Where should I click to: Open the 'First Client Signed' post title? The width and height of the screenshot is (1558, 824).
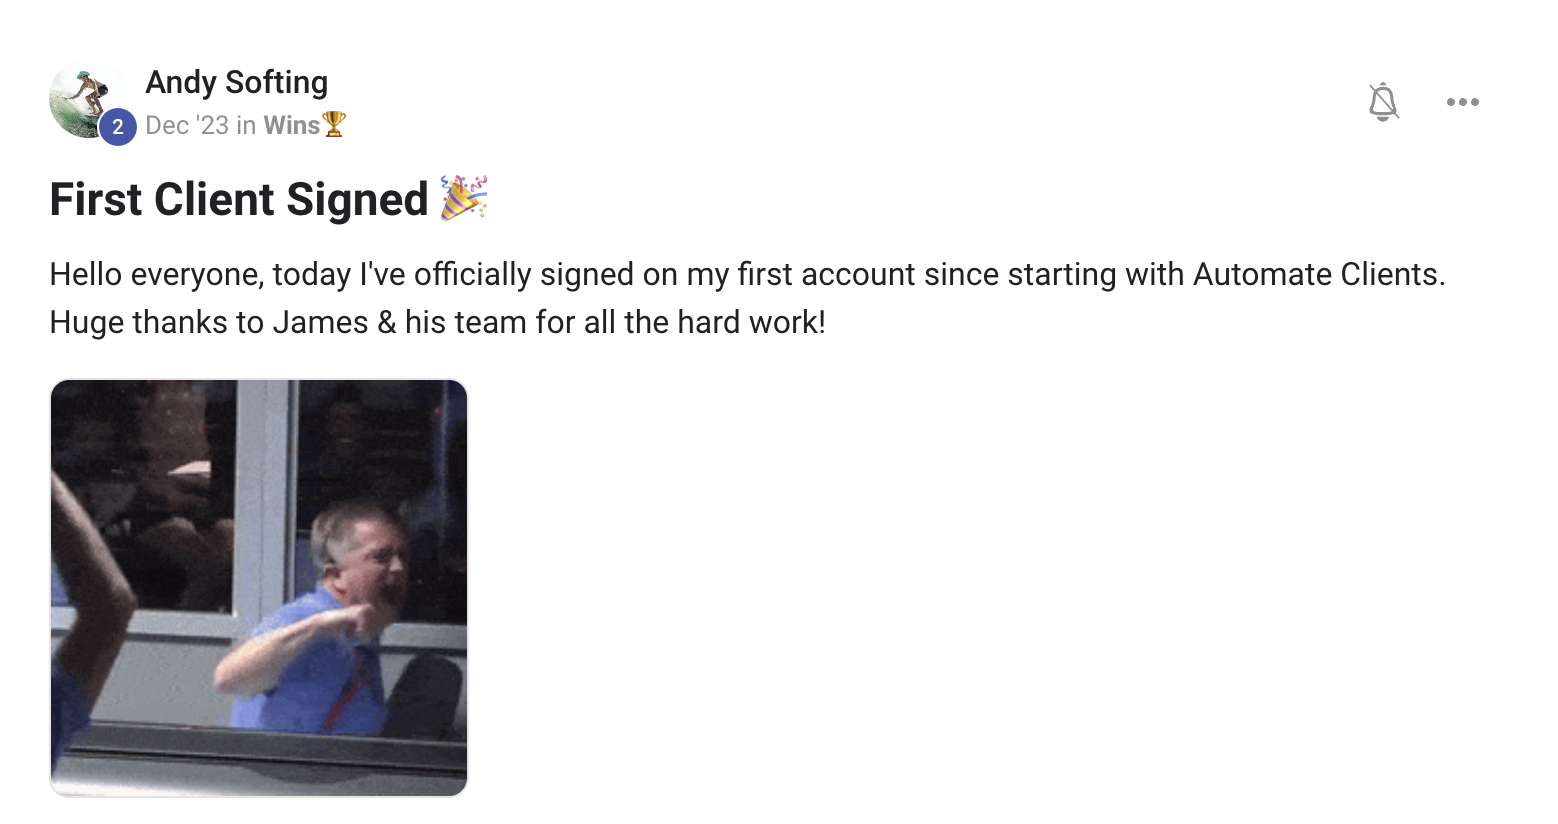click(x=239, y=199)
